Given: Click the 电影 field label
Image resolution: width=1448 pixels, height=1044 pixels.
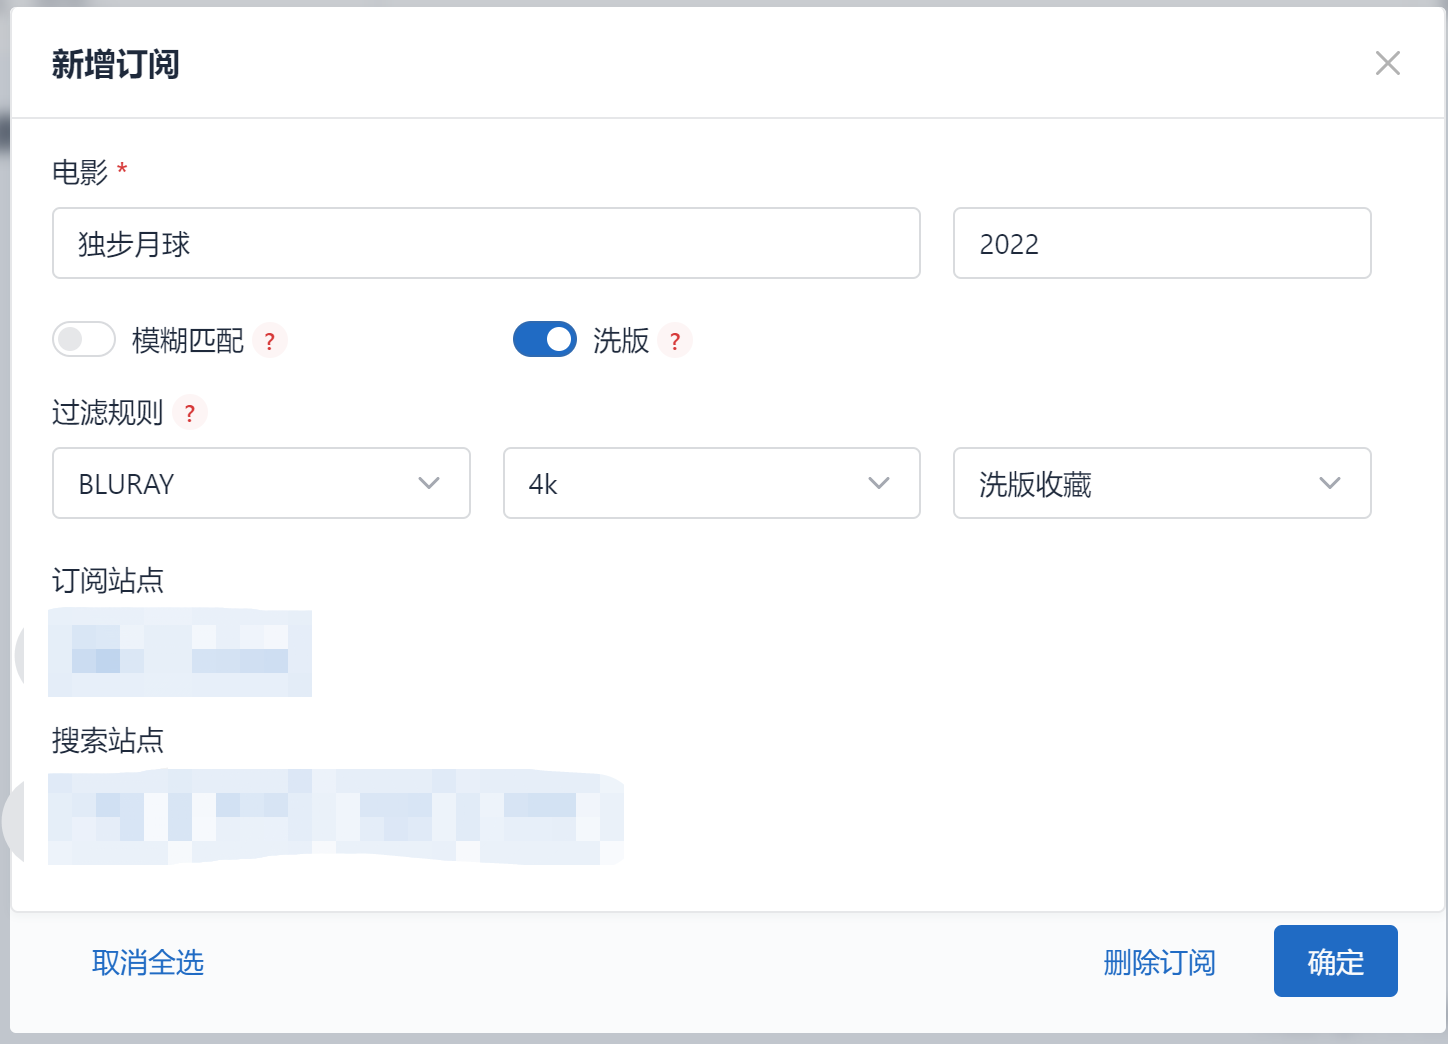Looking at the screenshot, I should pyautogui.click(x=80, y=172).
